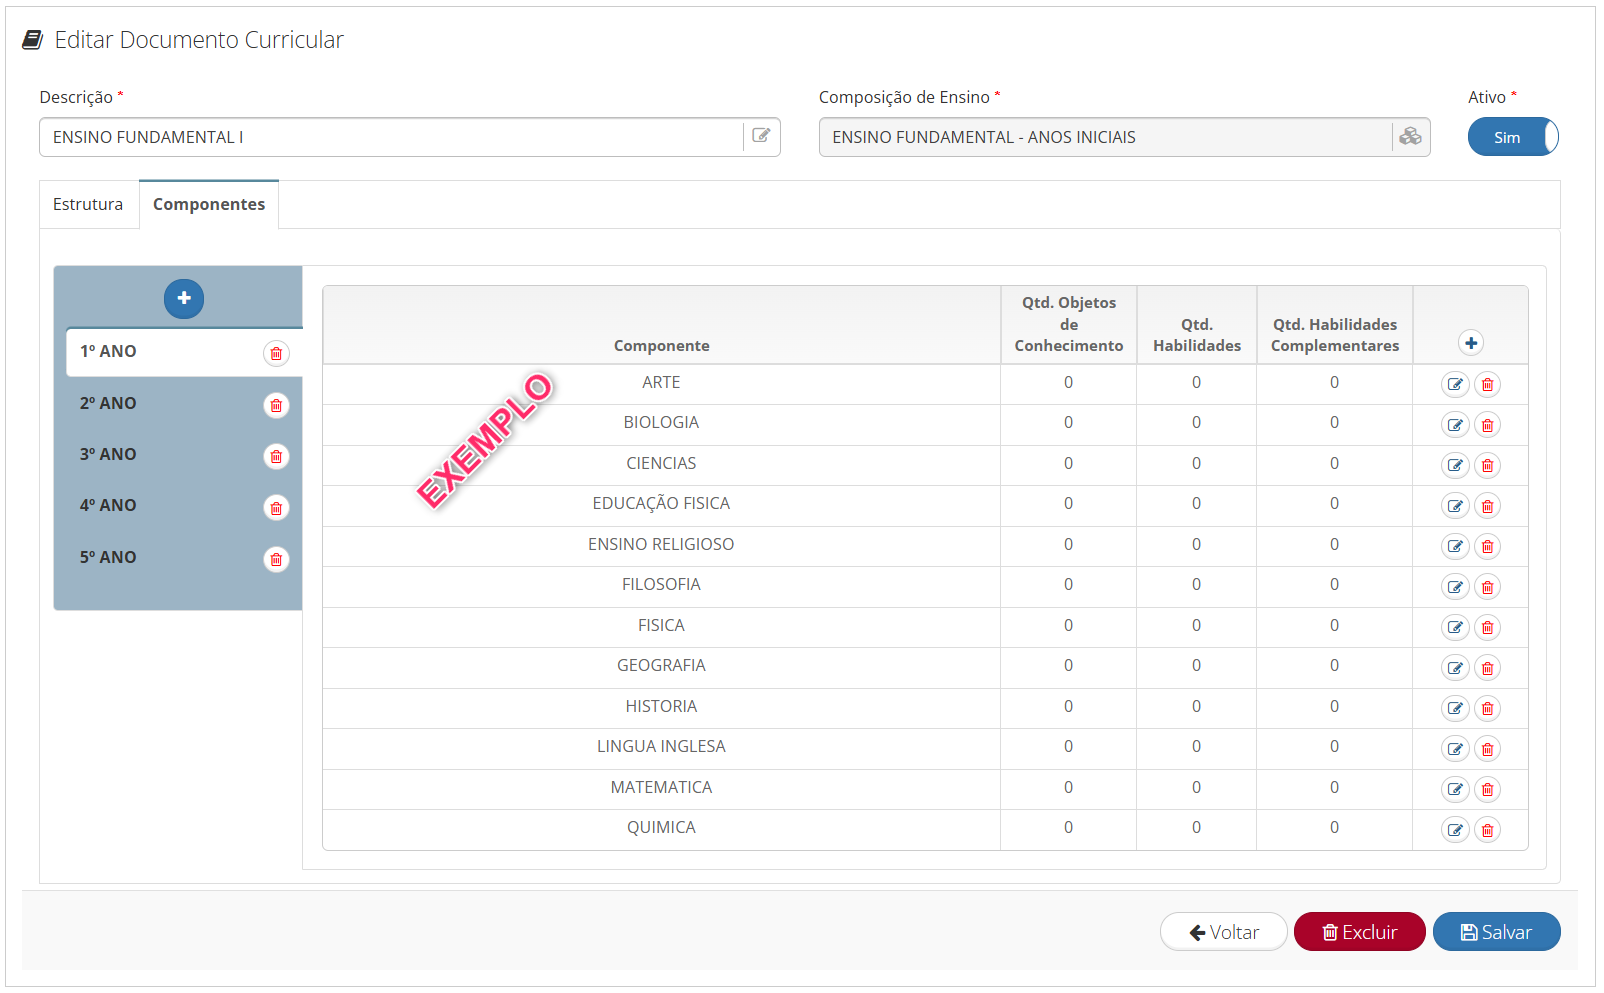
Task: Switch to the Estrutura tab
Action: coord(88,204)
